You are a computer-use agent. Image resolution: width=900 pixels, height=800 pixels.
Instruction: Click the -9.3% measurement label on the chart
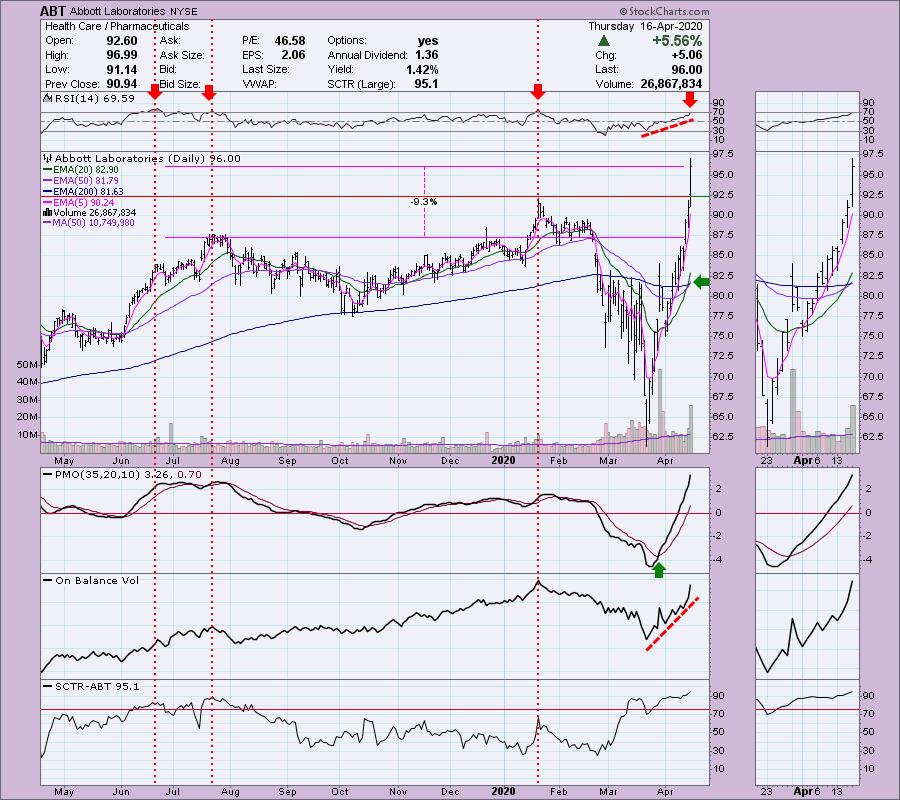424,202
